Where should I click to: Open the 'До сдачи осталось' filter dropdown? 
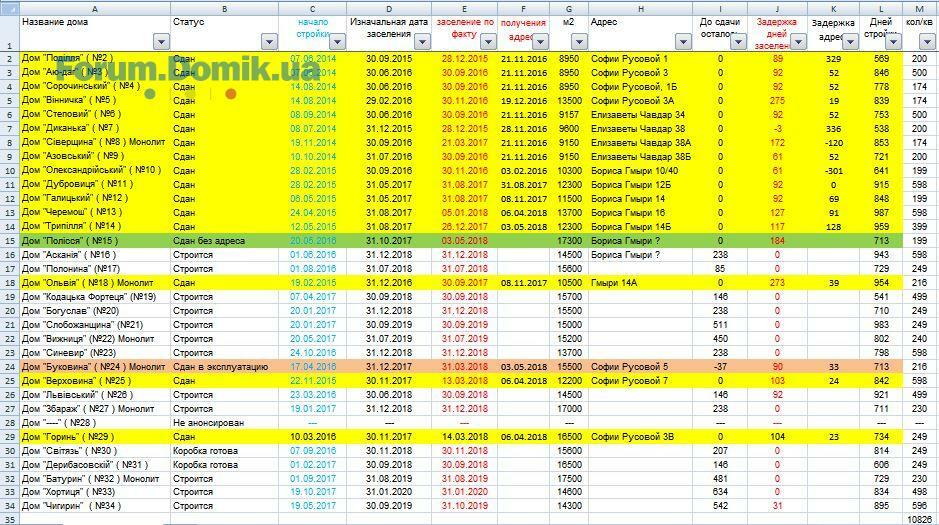click(x=739, y=42)
